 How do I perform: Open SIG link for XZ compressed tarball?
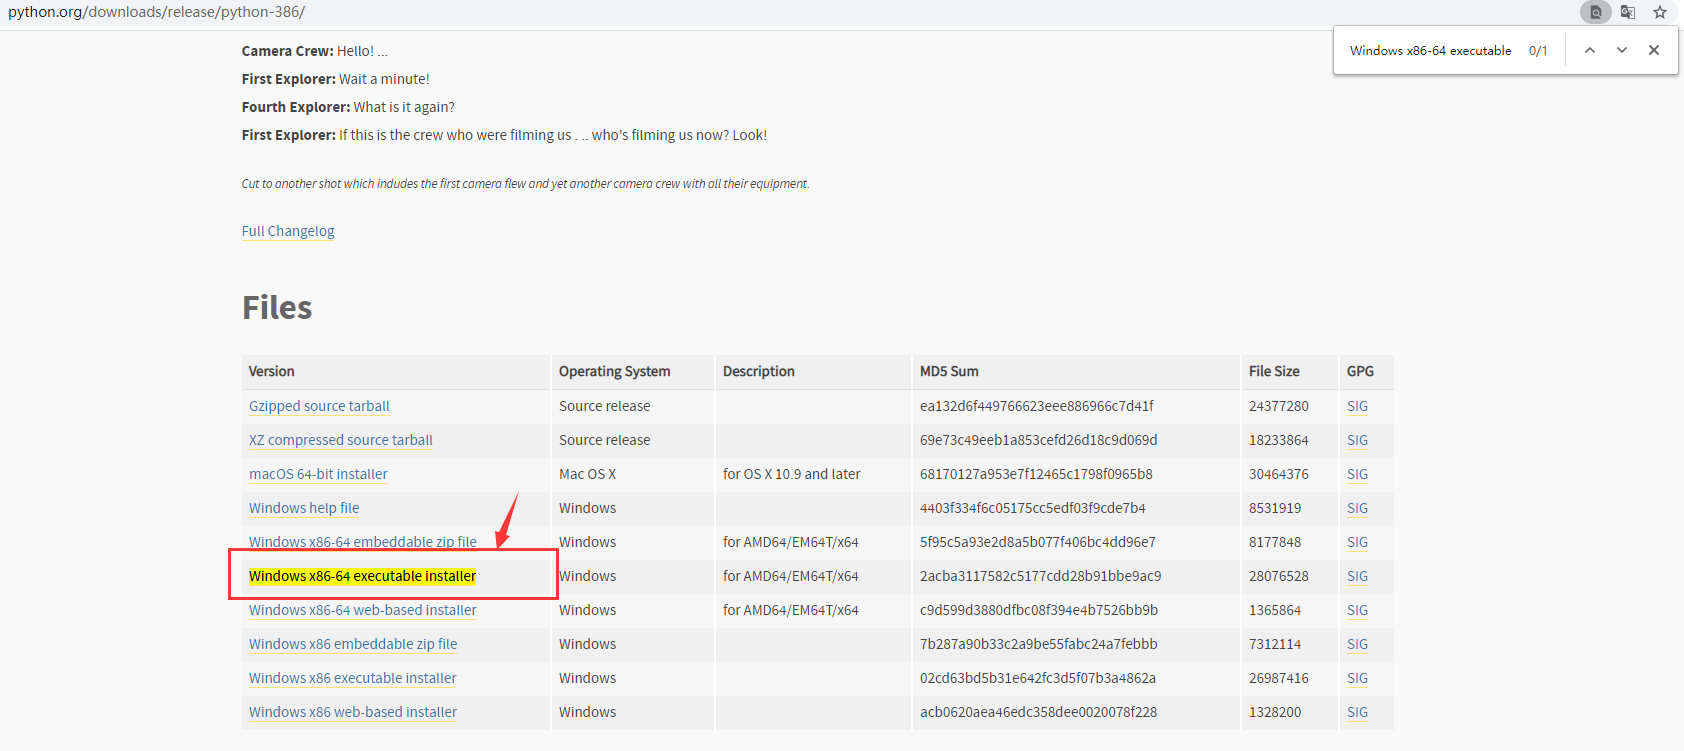click(x=1357, y=440)
